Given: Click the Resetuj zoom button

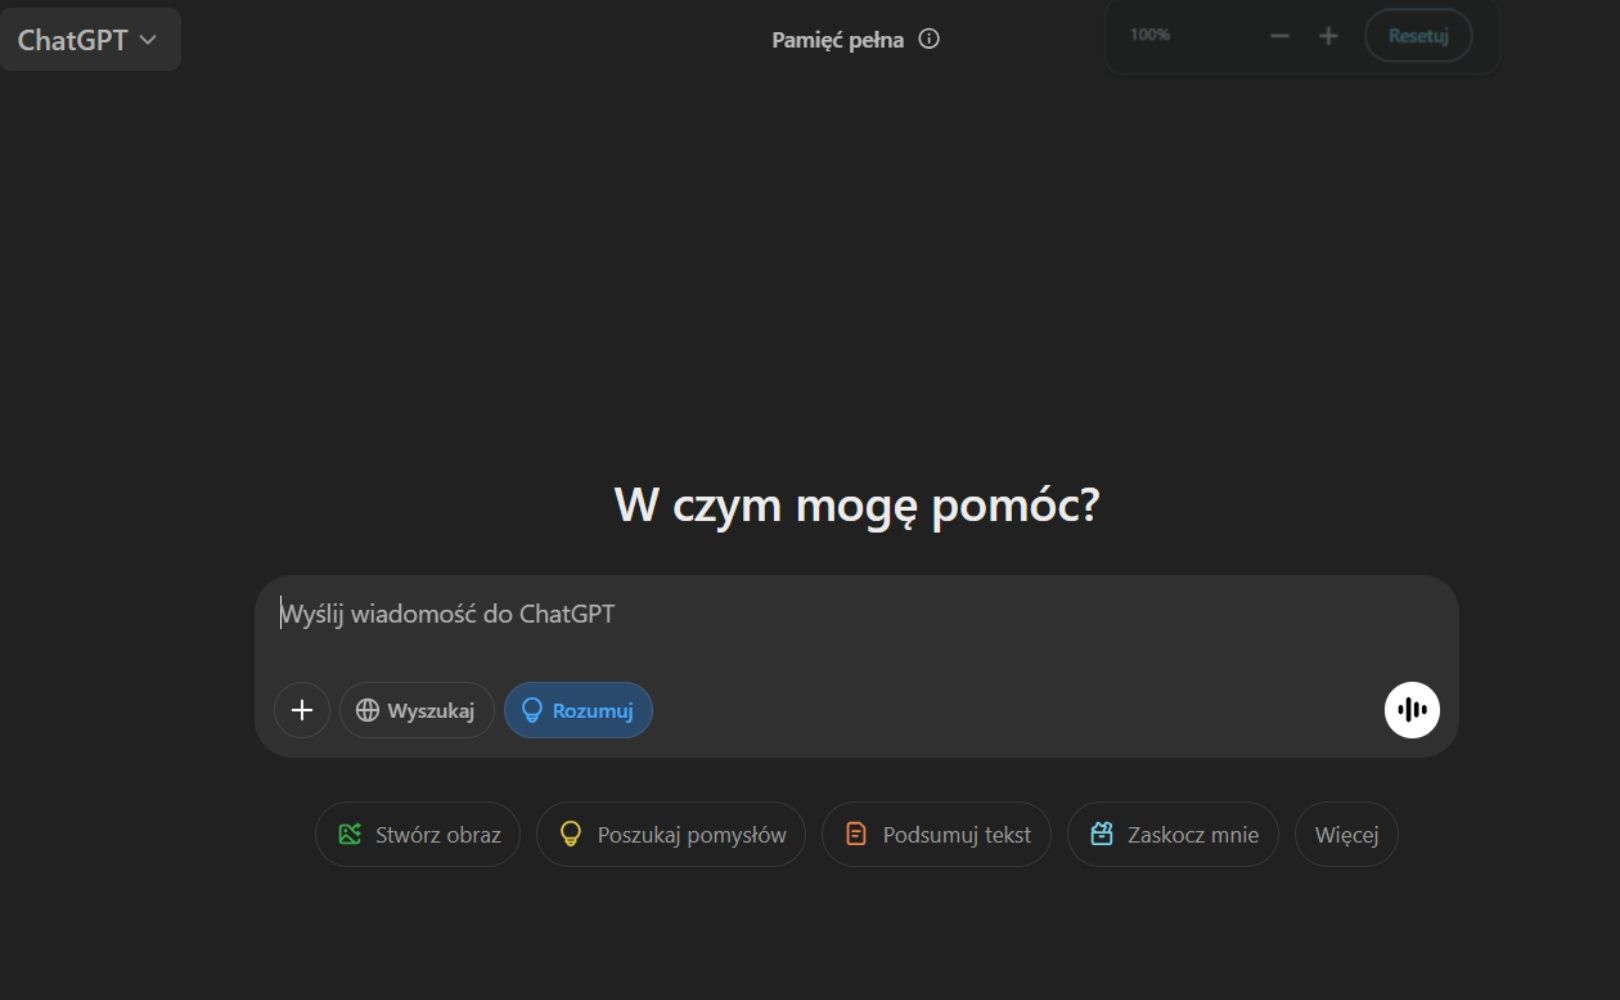Looking at the screenshot, I should [x=1418, y=36].
